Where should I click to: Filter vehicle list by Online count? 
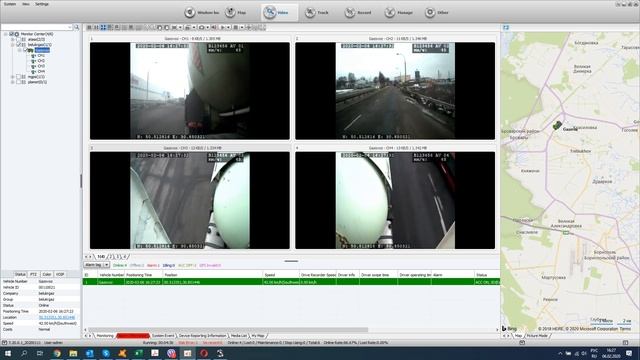click(120, 265)
